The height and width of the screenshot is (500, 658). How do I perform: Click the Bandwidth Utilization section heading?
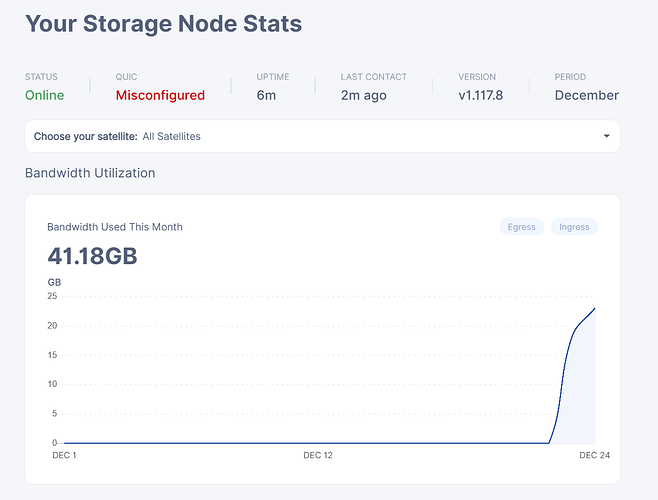90,173
